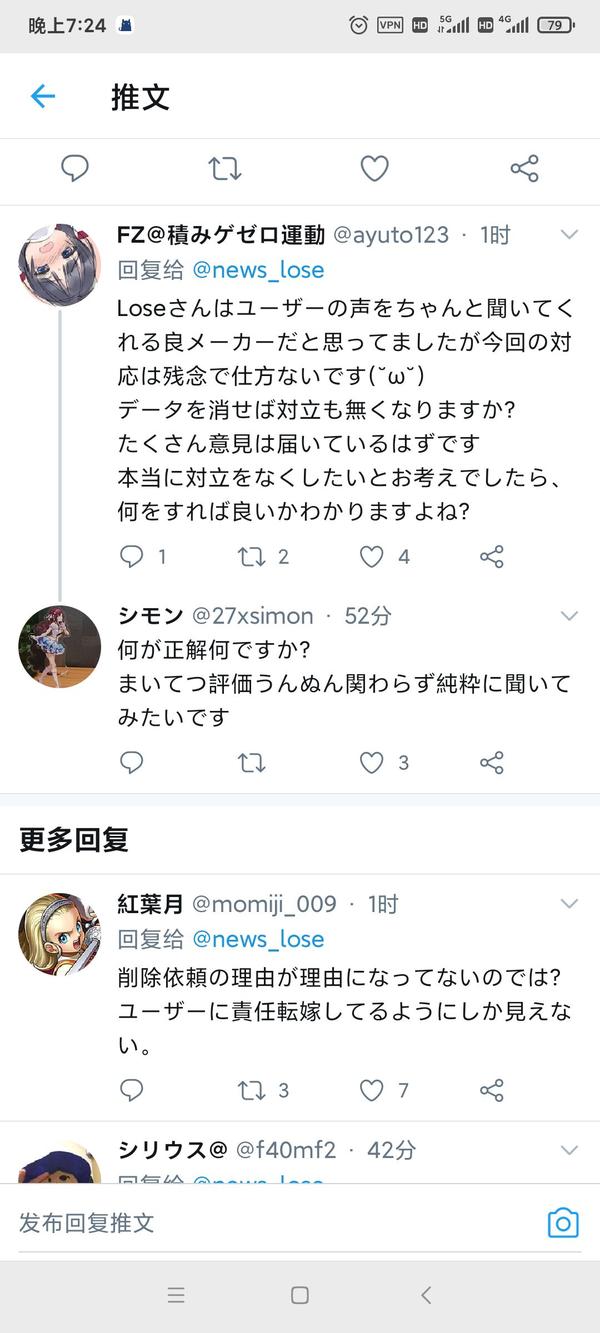Like the FZ@積みゲゼロ運動 reply
Image resolution: width=600 pixels, height=1333 pixels.
click(x=372, y=557)
